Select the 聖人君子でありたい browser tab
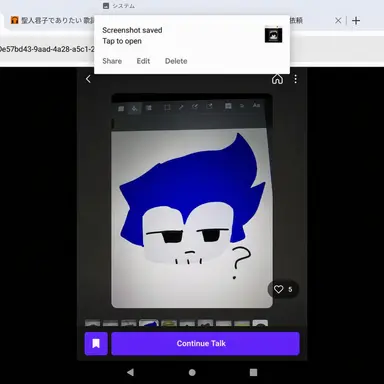Viewport: 384px width, 384px height. 52,20
